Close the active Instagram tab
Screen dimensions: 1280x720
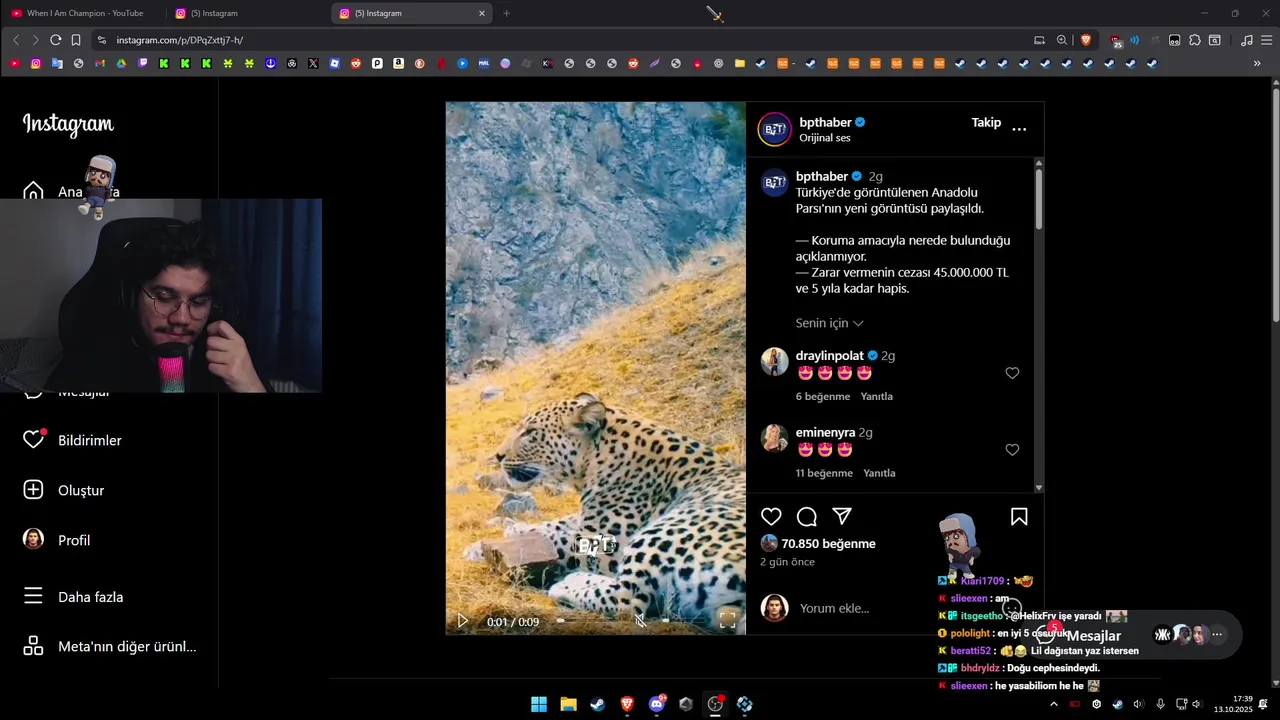pos(481,13)
